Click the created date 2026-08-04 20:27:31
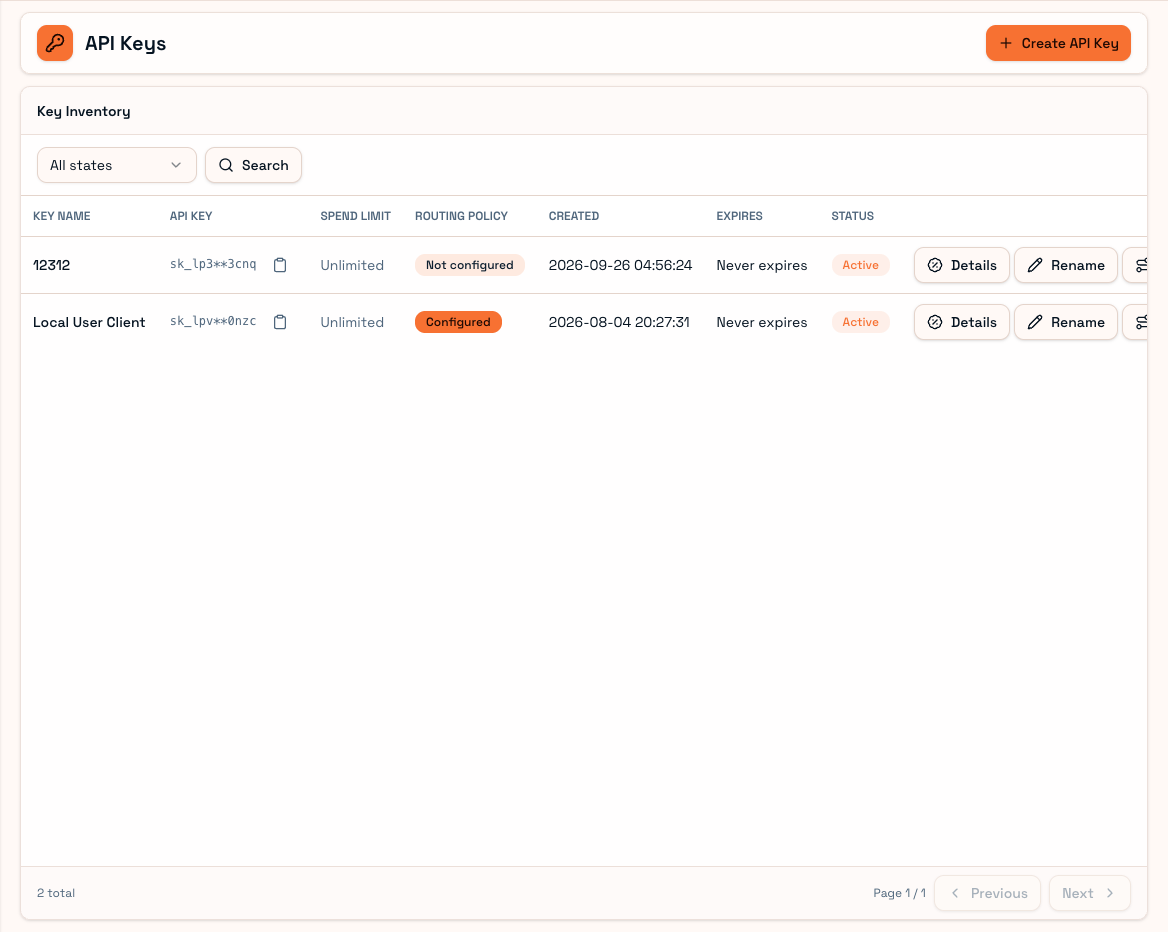 pyautogui.click(x=619, y=322)
